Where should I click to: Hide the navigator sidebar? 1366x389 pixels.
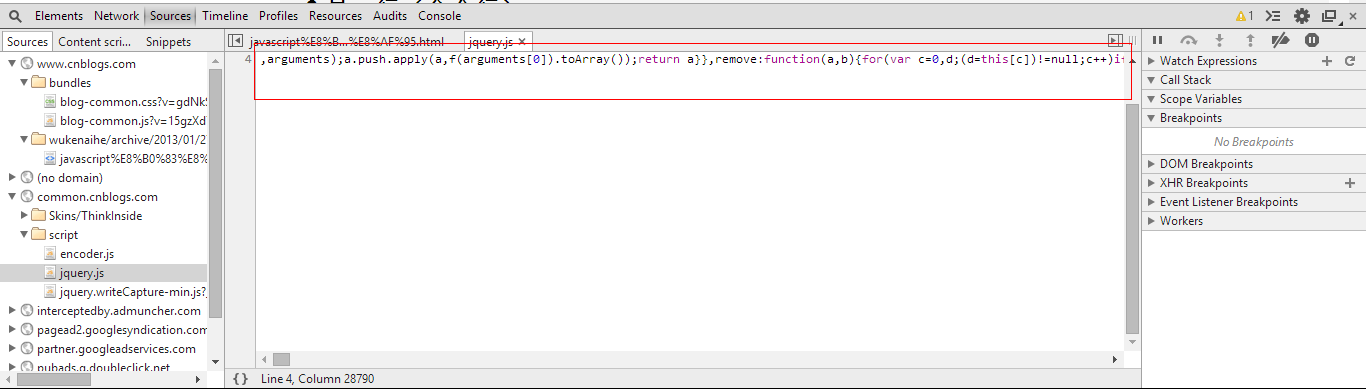coord(235,41)
